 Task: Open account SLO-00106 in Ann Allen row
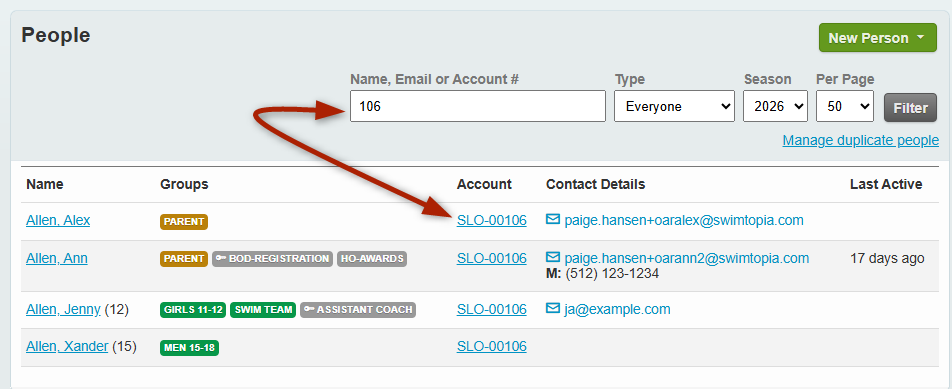(492, 259)
